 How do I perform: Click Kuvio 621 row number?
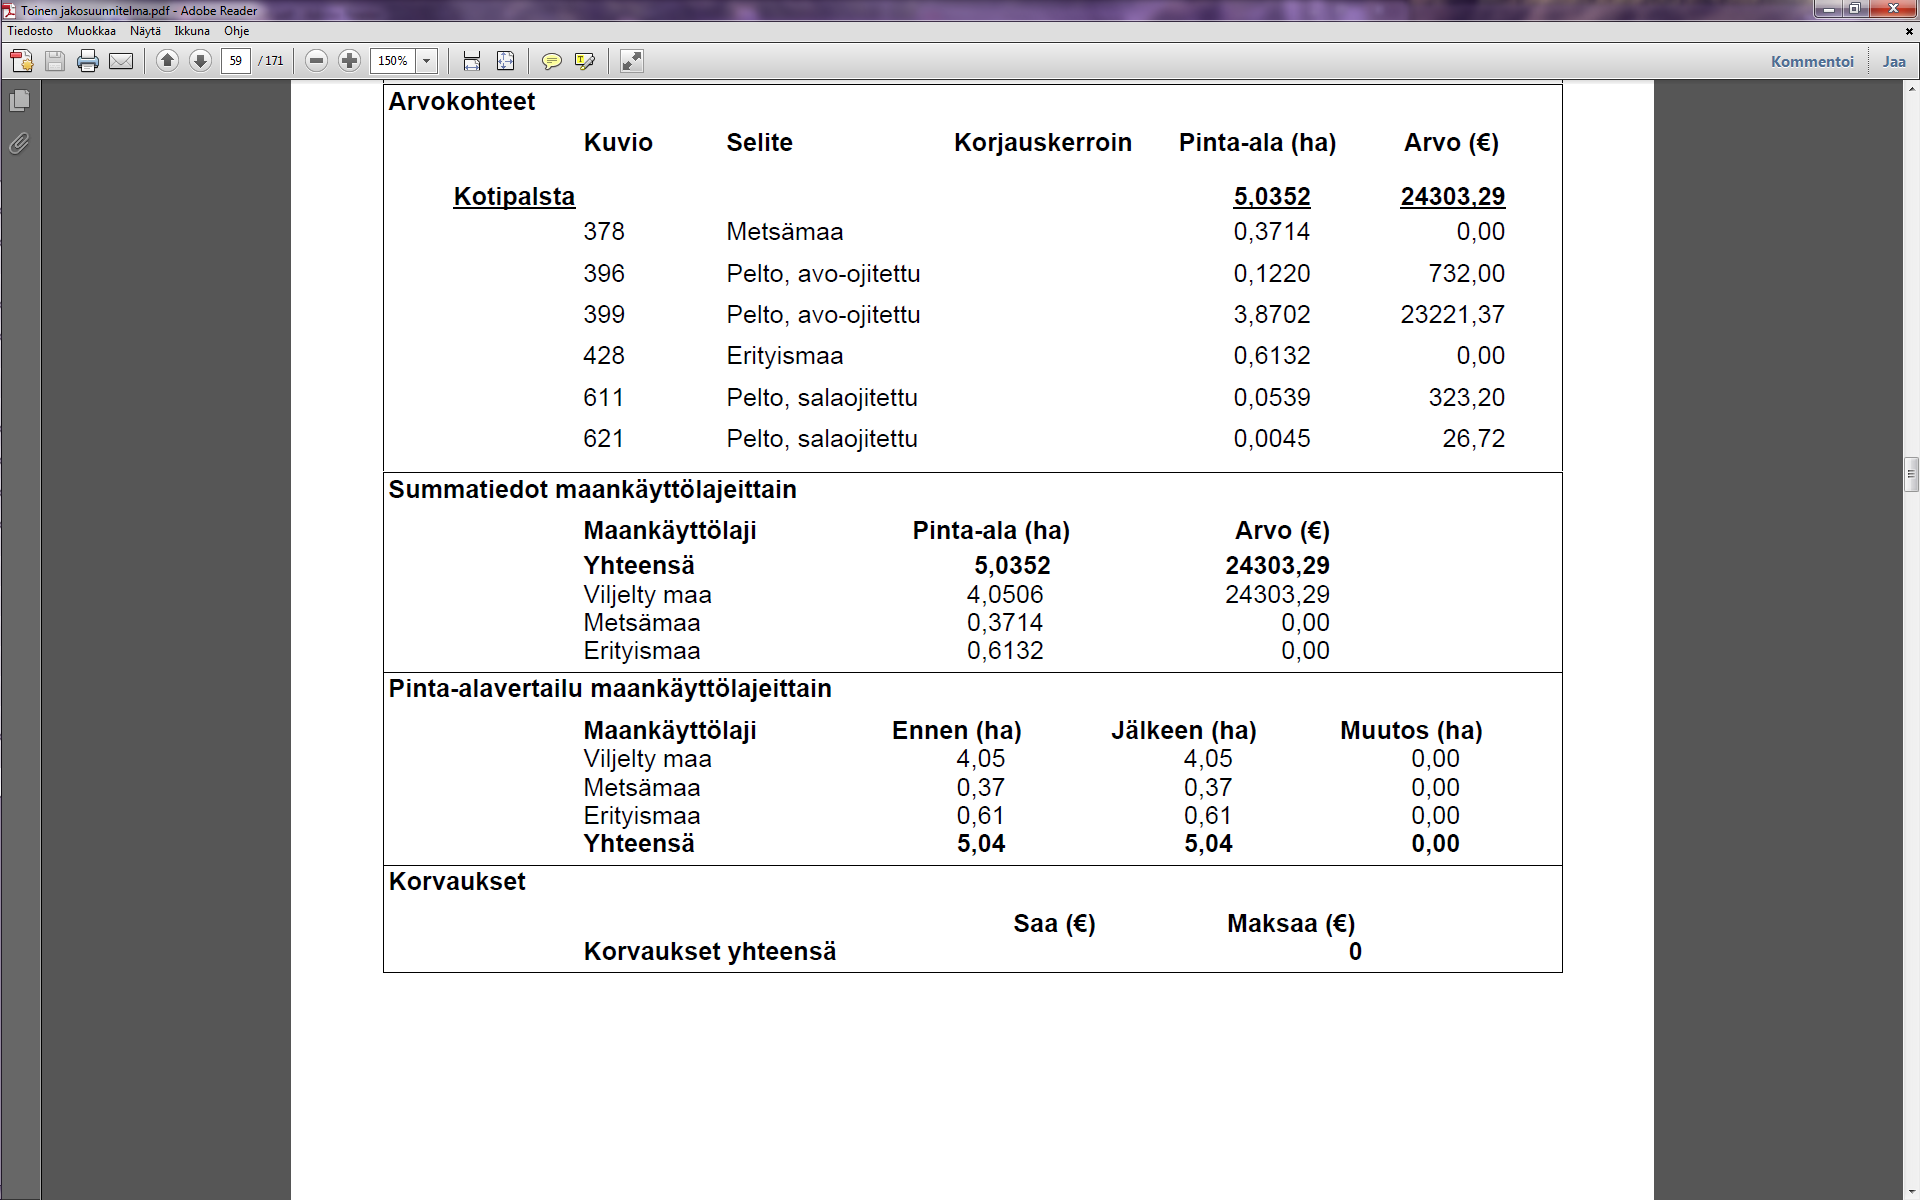pos(604,439)
